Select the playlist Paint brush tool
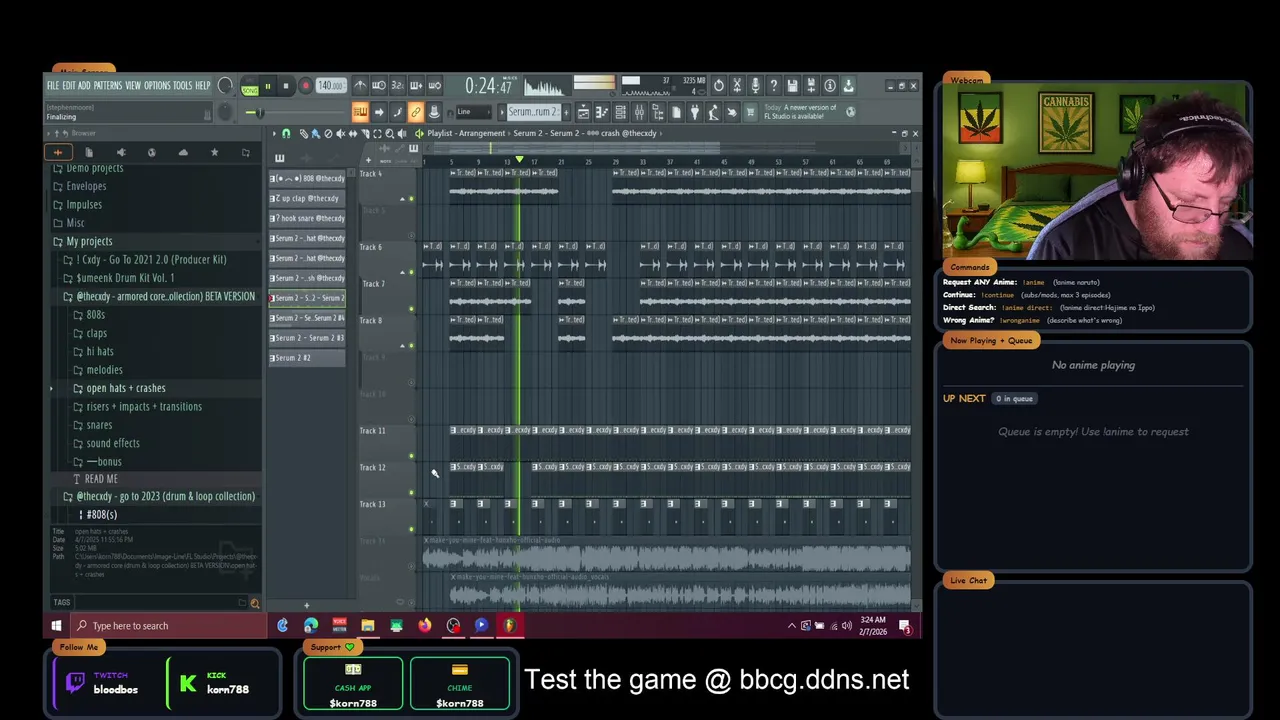The image size is (1280, 720). point(315,134)
